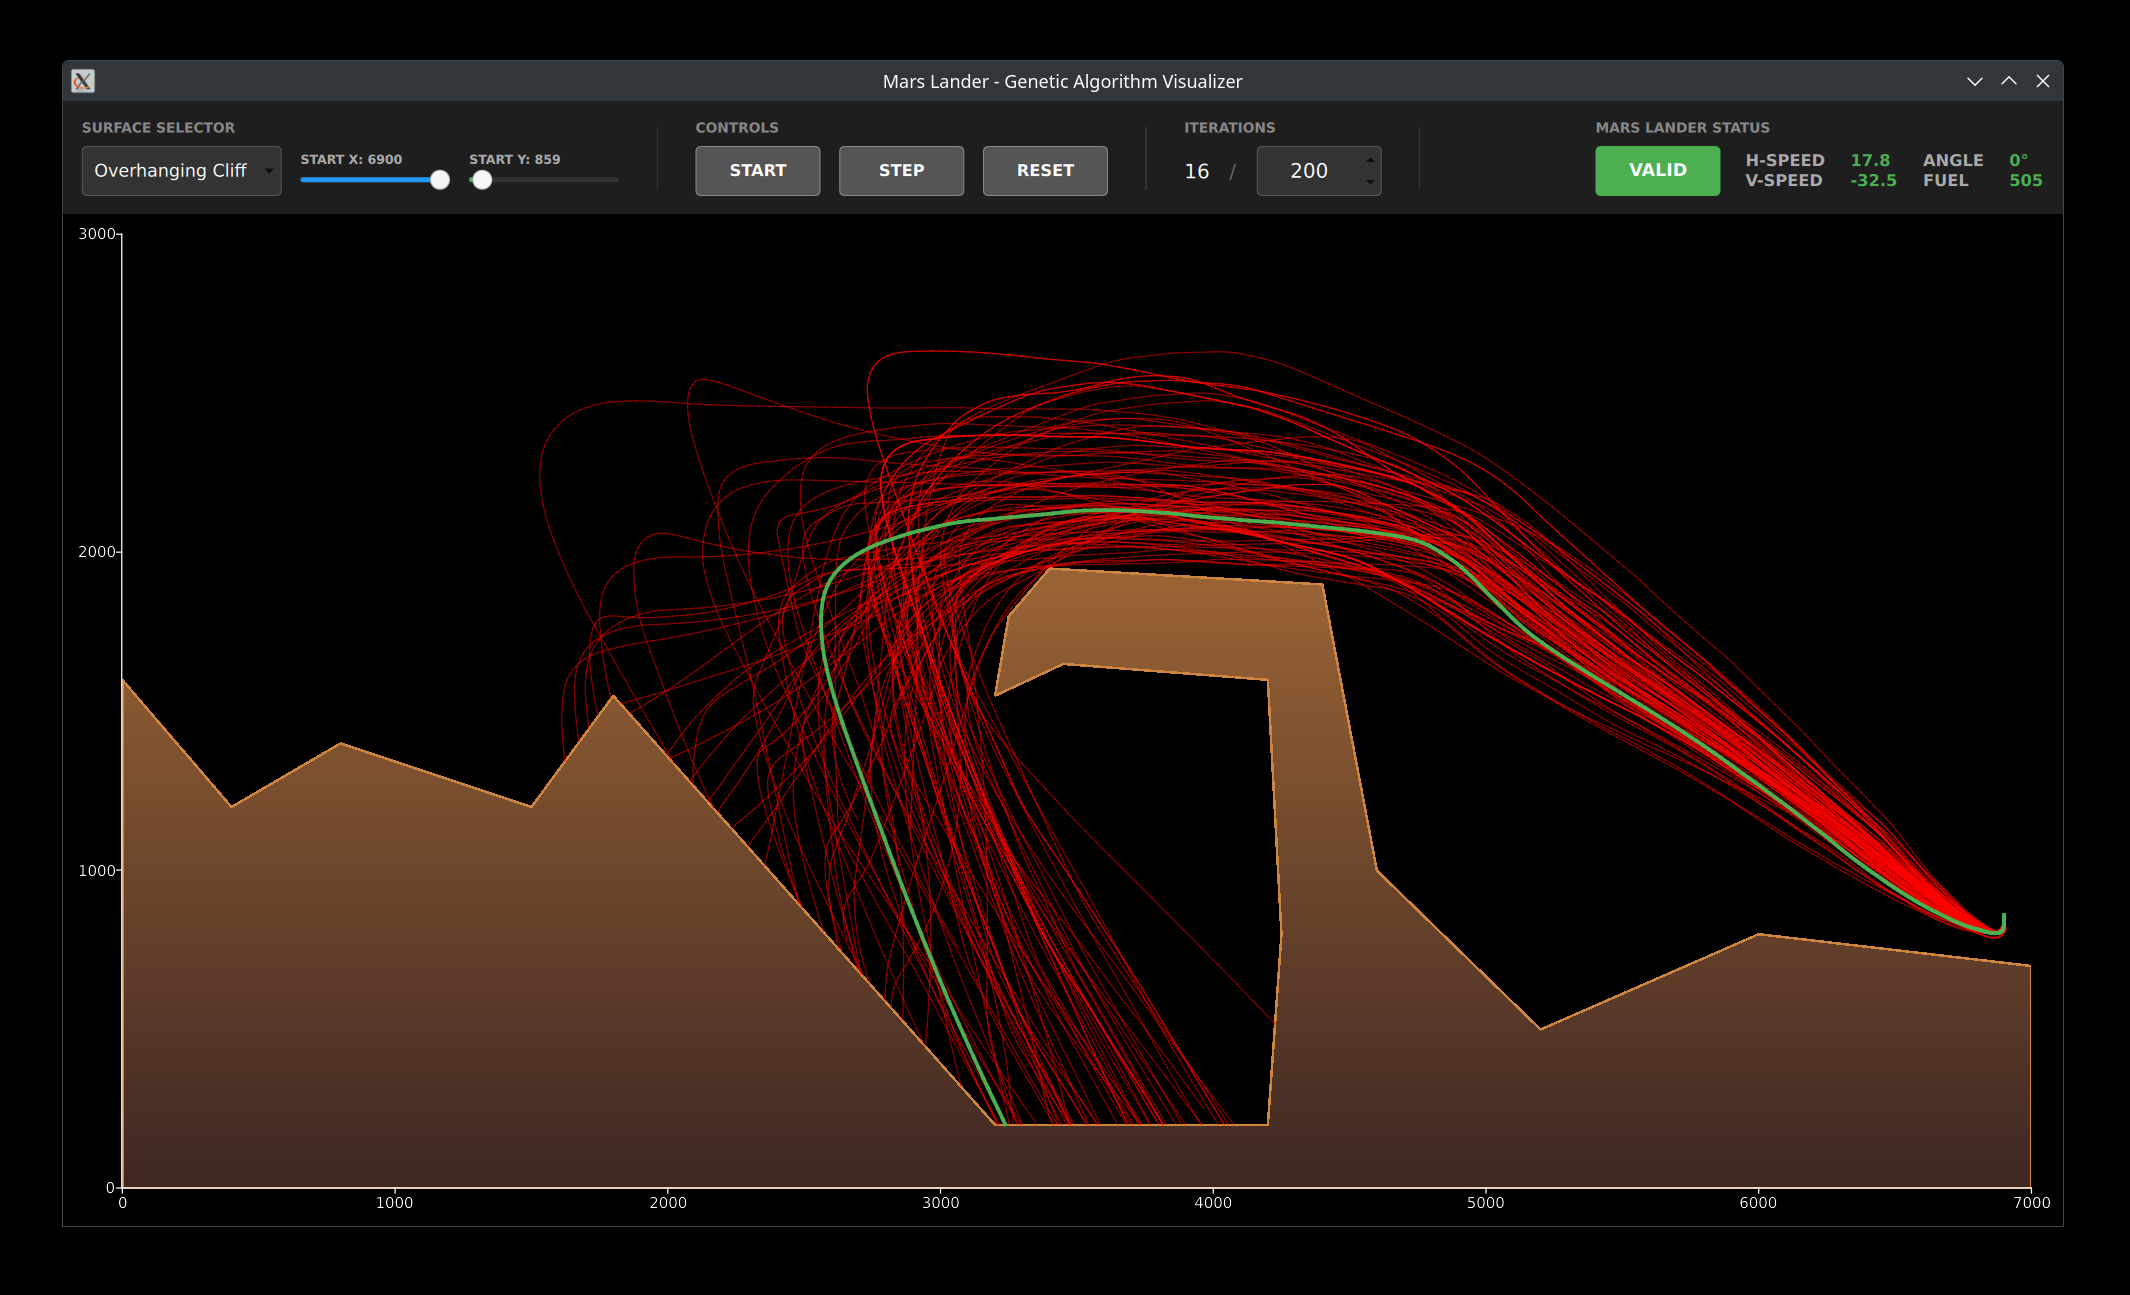Minimize window using the down chevron icon

pyautogui.click(x=1974, y=81)
